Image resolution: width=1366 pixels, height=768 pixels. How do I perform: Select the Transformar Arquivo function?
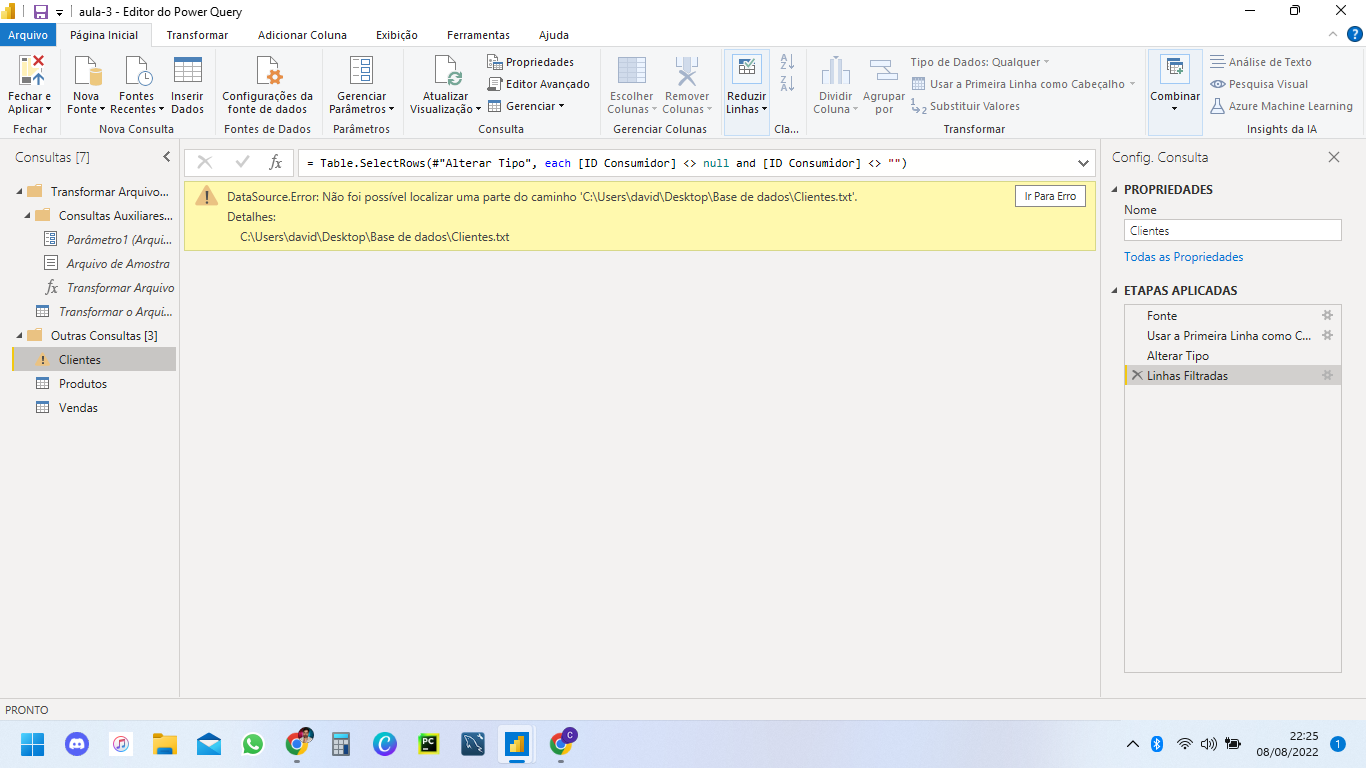pyautogui.click(x=108, y=288)
